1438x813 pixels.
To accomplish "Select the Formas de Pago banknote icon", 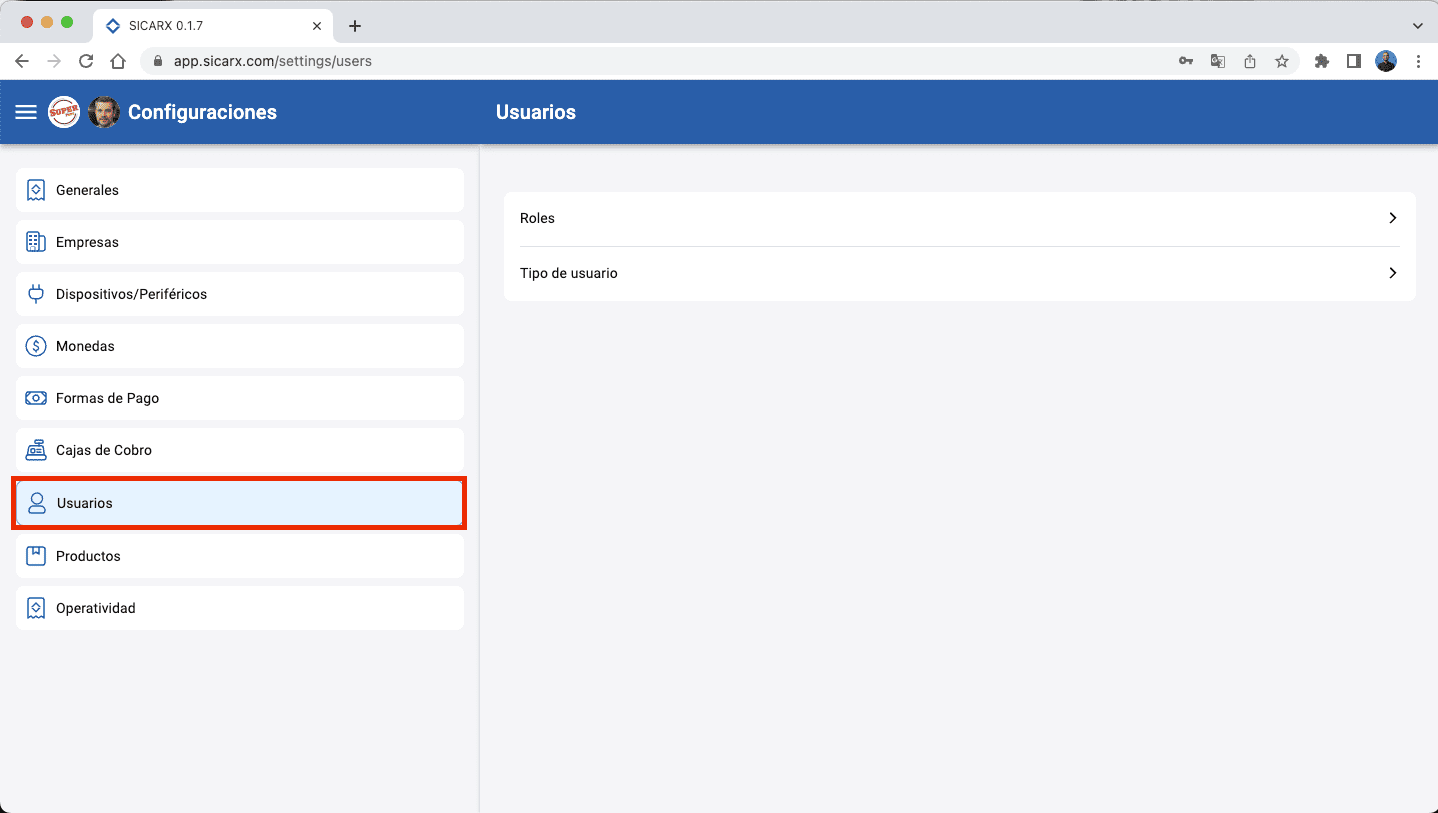I will click(36, 398).
